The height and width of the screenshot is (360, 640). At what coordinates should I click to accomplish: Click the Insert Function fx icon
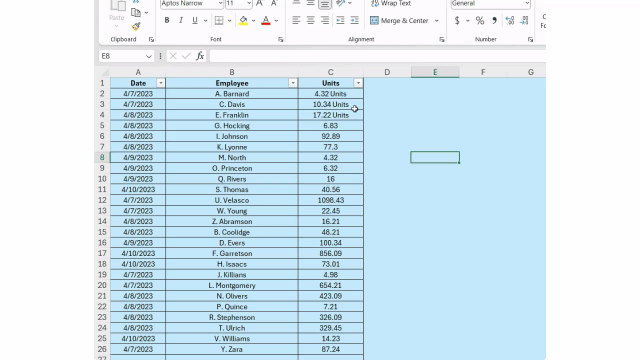200,56
